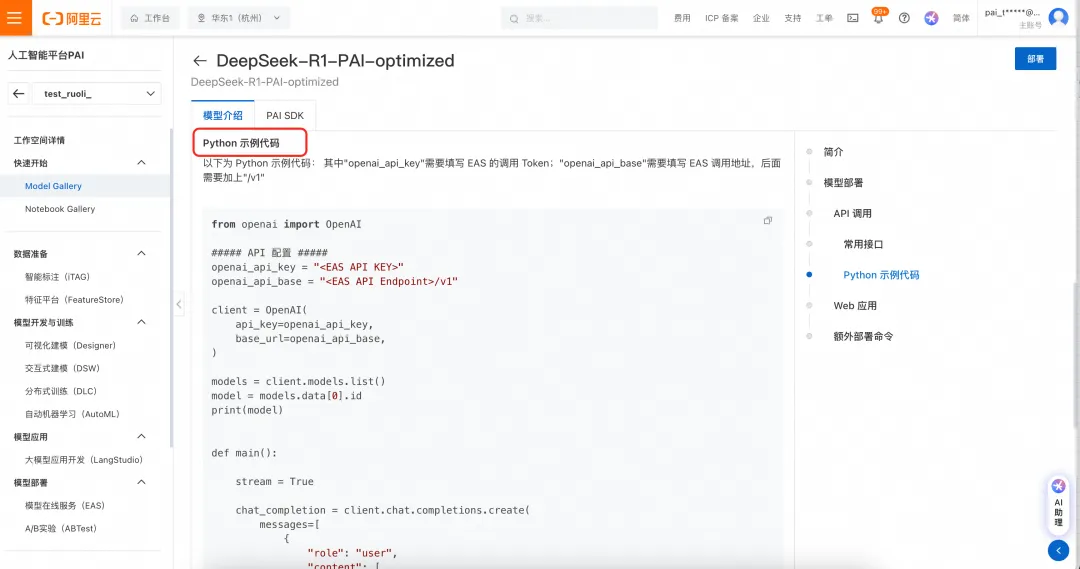Click the DeepSeek-R1-PAI-optimized subtitle text
This screenshot has width=1080, height=569.
tap(264, 82)
